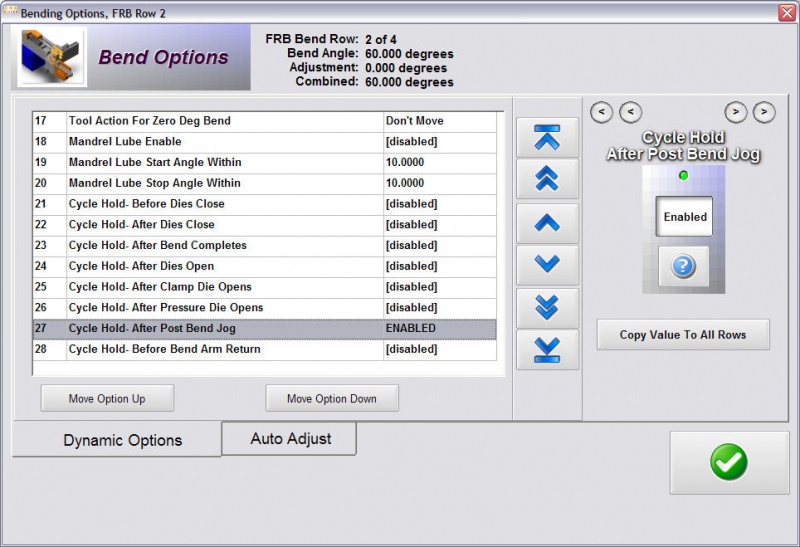Click the single up arrow button
800x547 pixels.
pos(547,222)
